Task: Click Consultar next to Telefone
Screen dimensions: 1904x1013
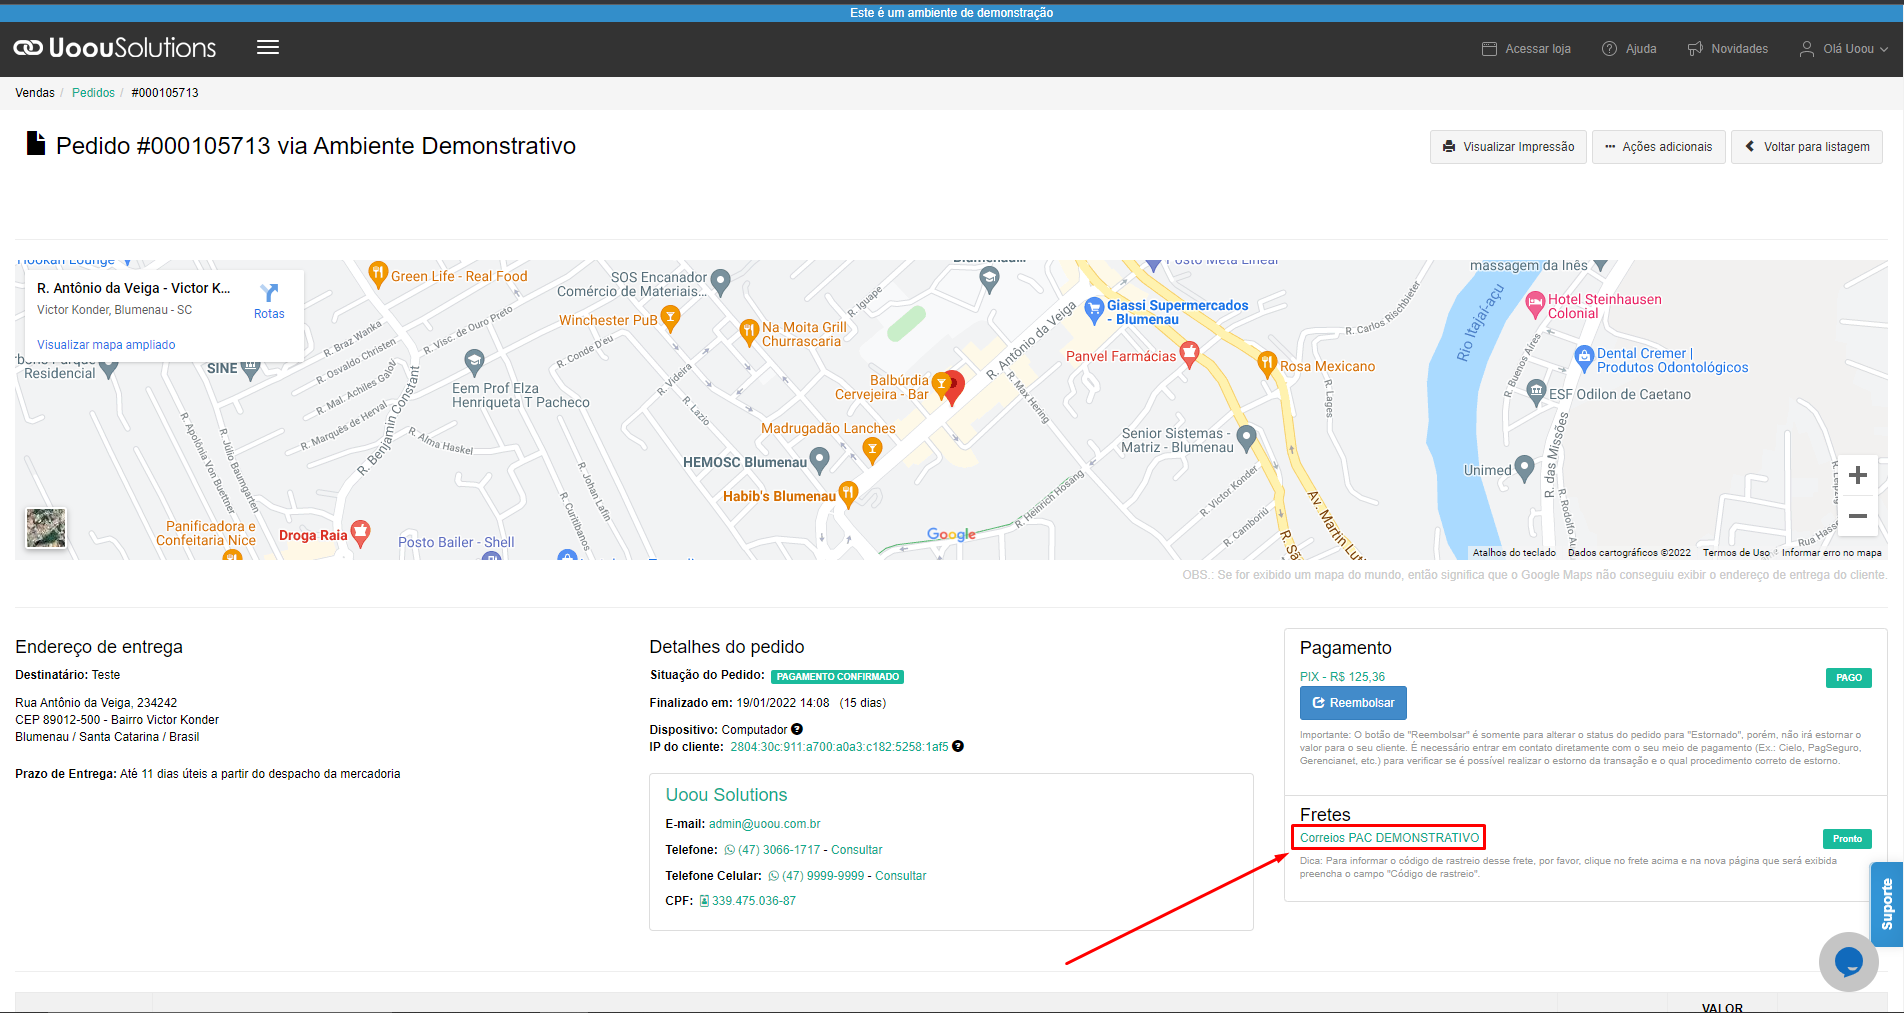Action: tap(857, 850)
